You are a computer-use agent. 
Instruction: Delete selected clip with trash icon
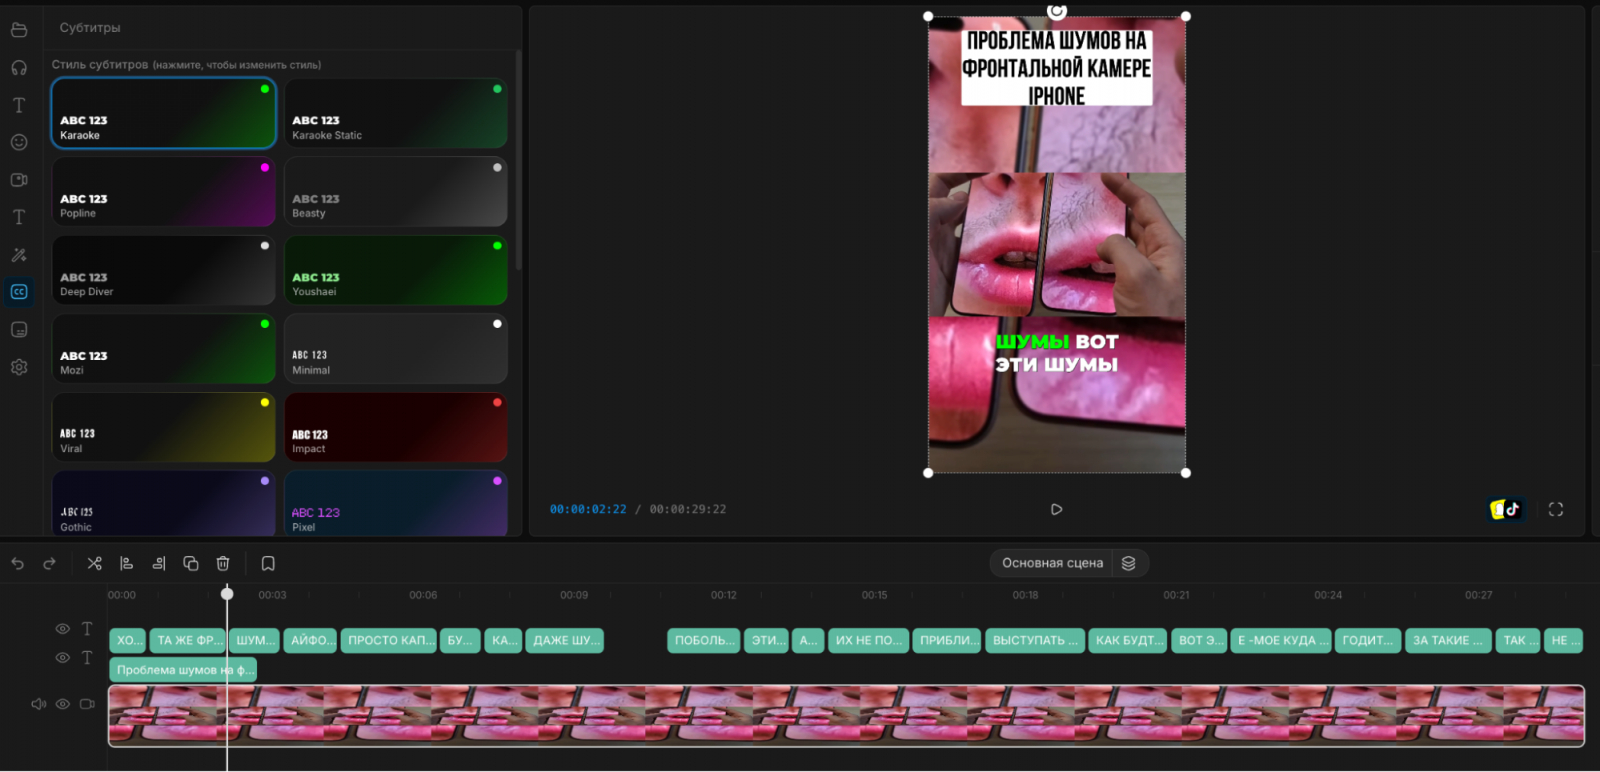223,564
